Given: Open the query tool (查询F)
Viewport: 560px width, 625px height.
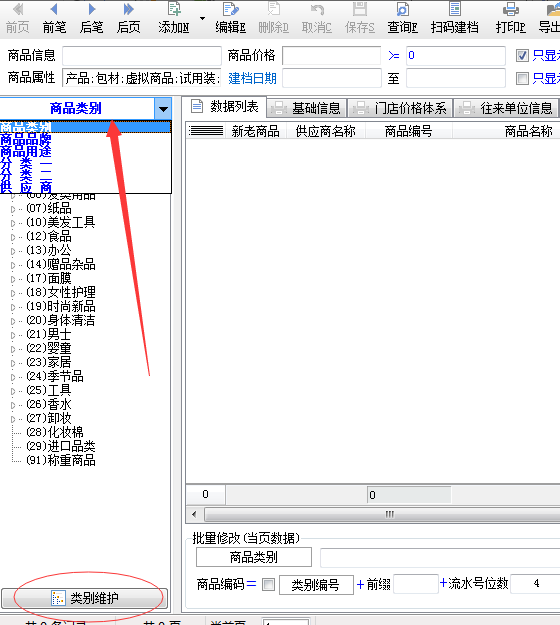Looking at the screenshot, I should point(403,18).
